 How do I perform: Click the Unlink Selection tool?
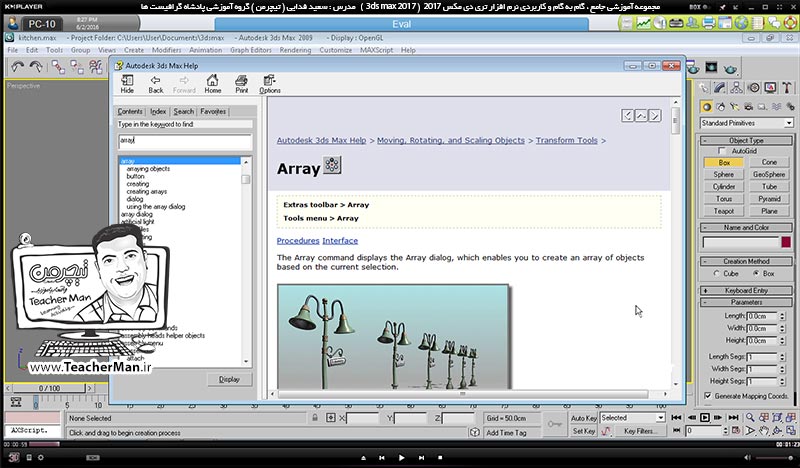click(x=77, y=67)
